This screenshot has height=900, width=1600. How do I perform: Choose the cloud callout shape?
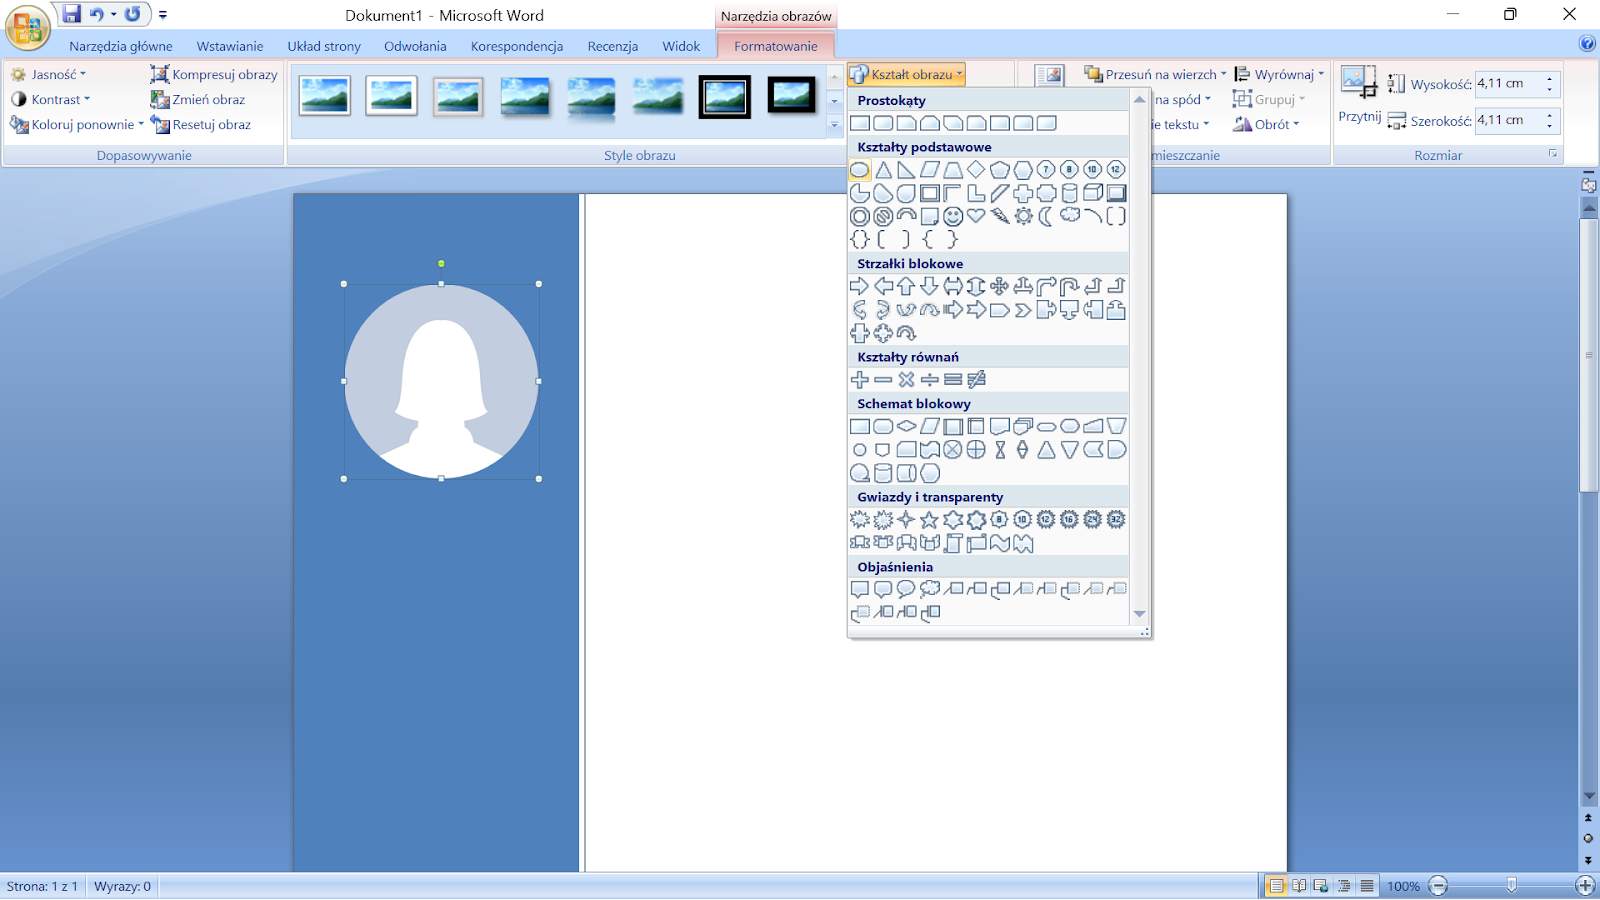pos(929,589)
